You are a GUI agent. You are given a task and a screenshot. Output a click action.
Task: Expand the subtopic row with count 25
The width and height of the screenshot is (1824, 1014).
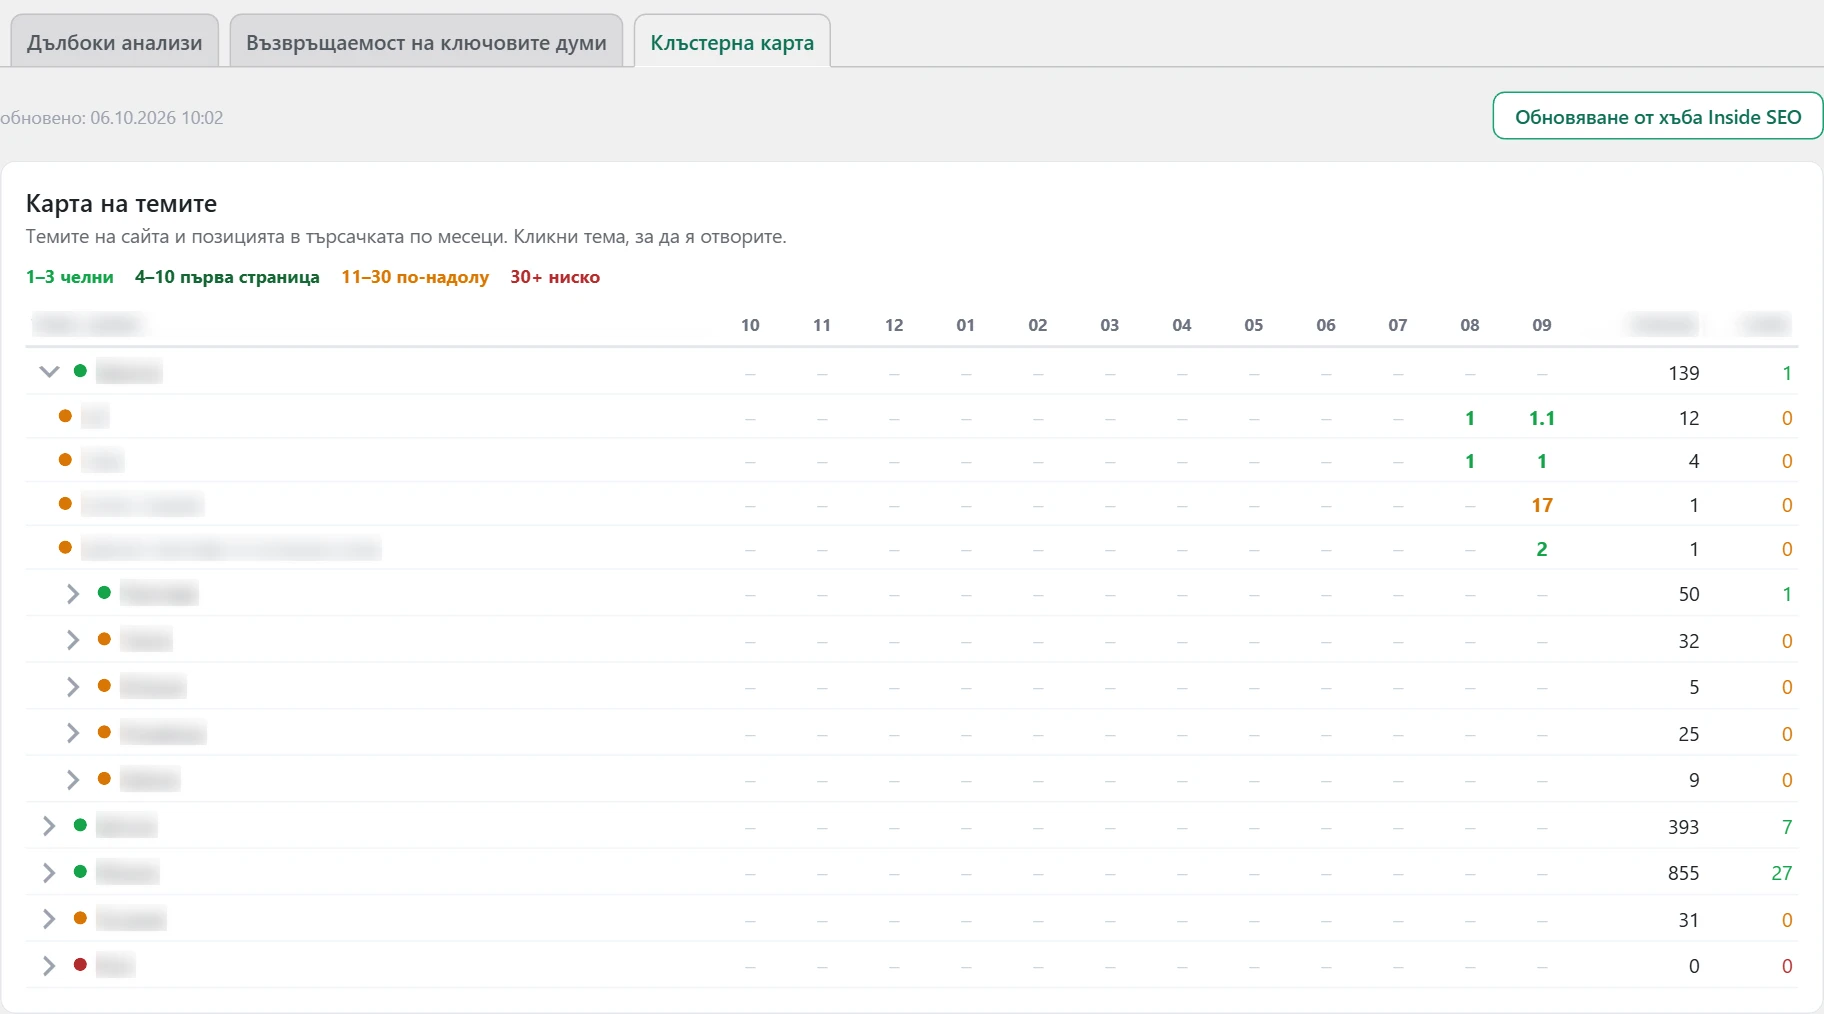coord(72,733)
